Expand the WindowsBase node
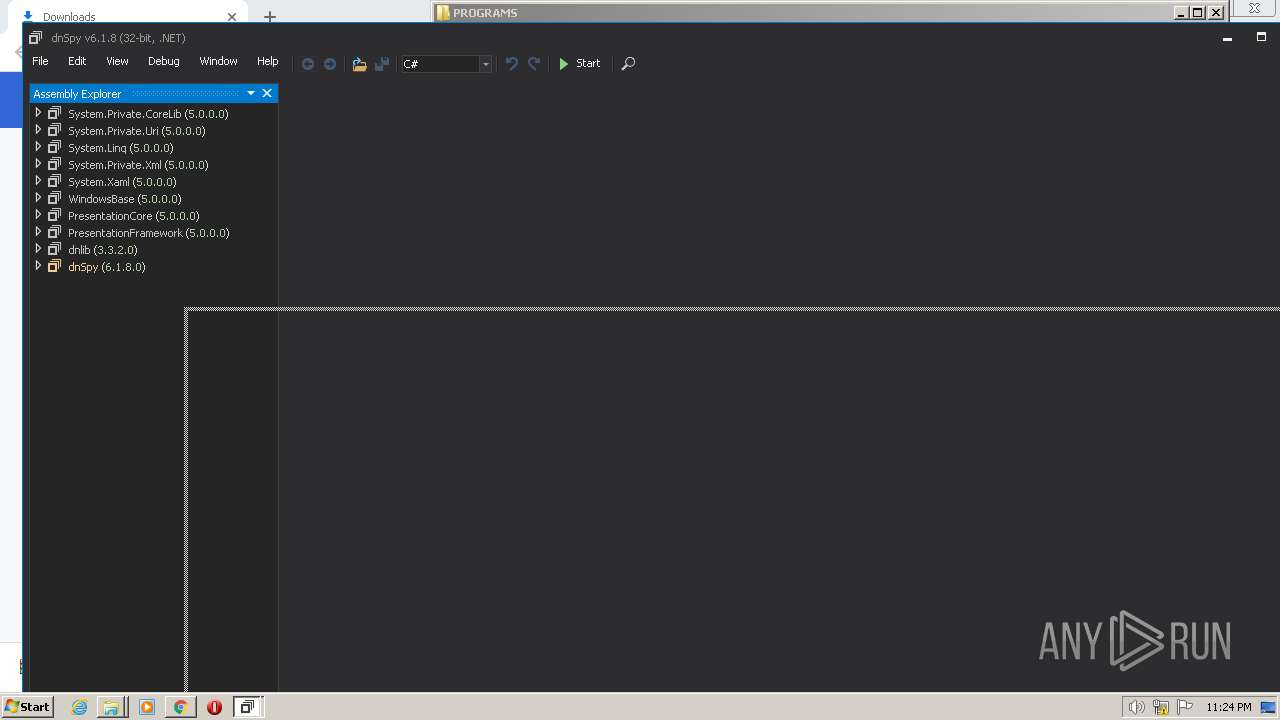 coord(38,198)
